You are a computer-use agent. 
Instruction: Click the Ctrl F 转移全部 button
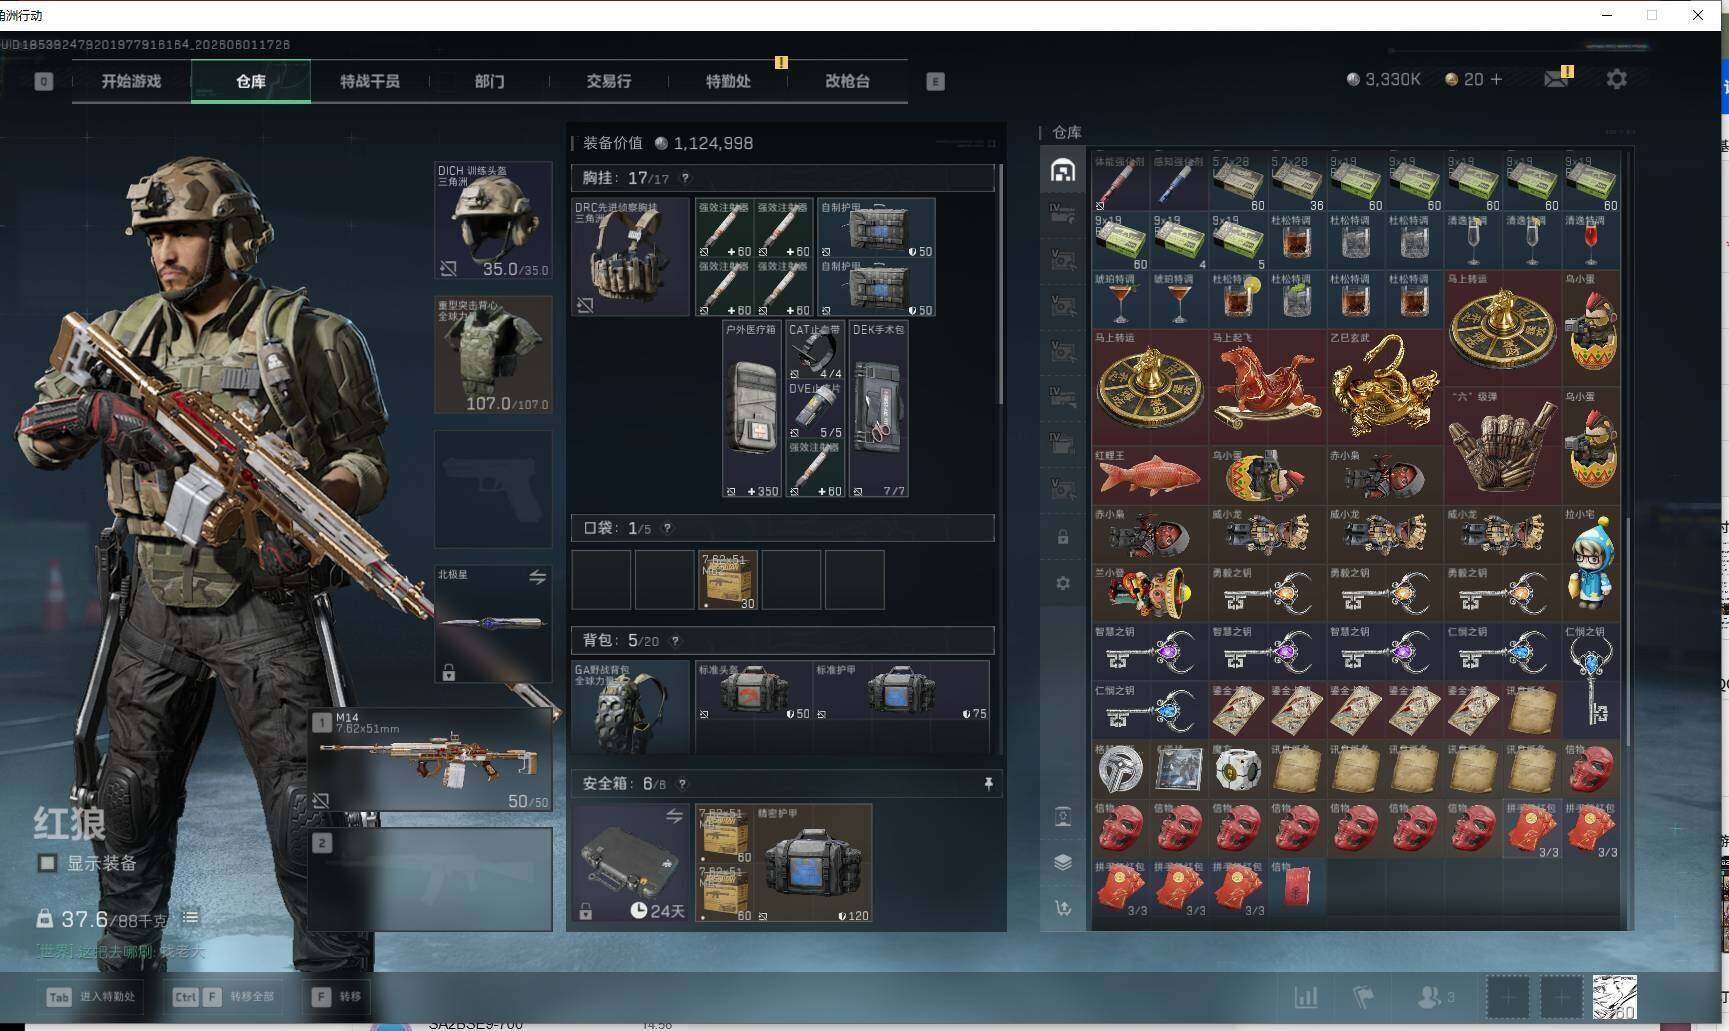coord(224,996)
